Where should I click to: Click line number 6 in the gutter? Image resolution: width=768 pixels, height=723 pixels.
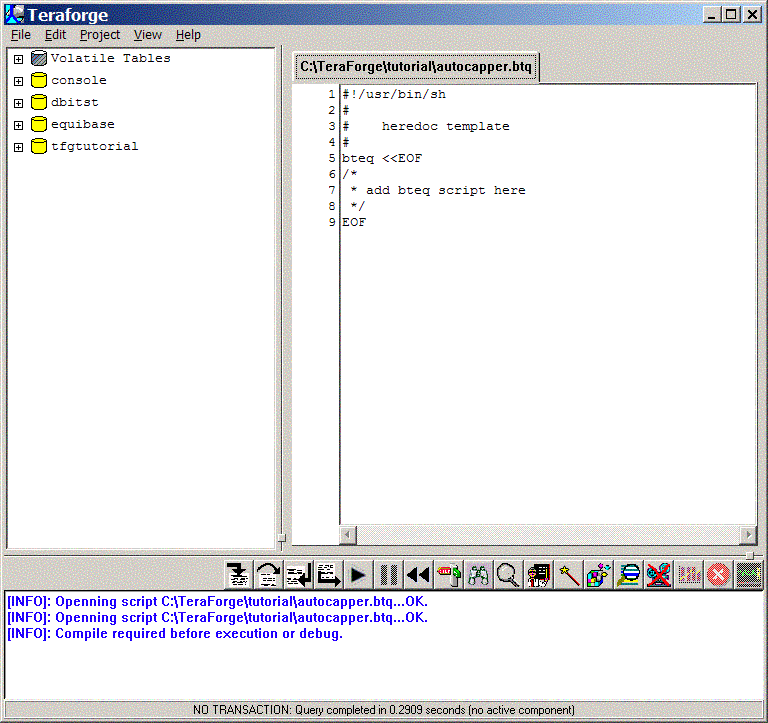coord(332,174)
